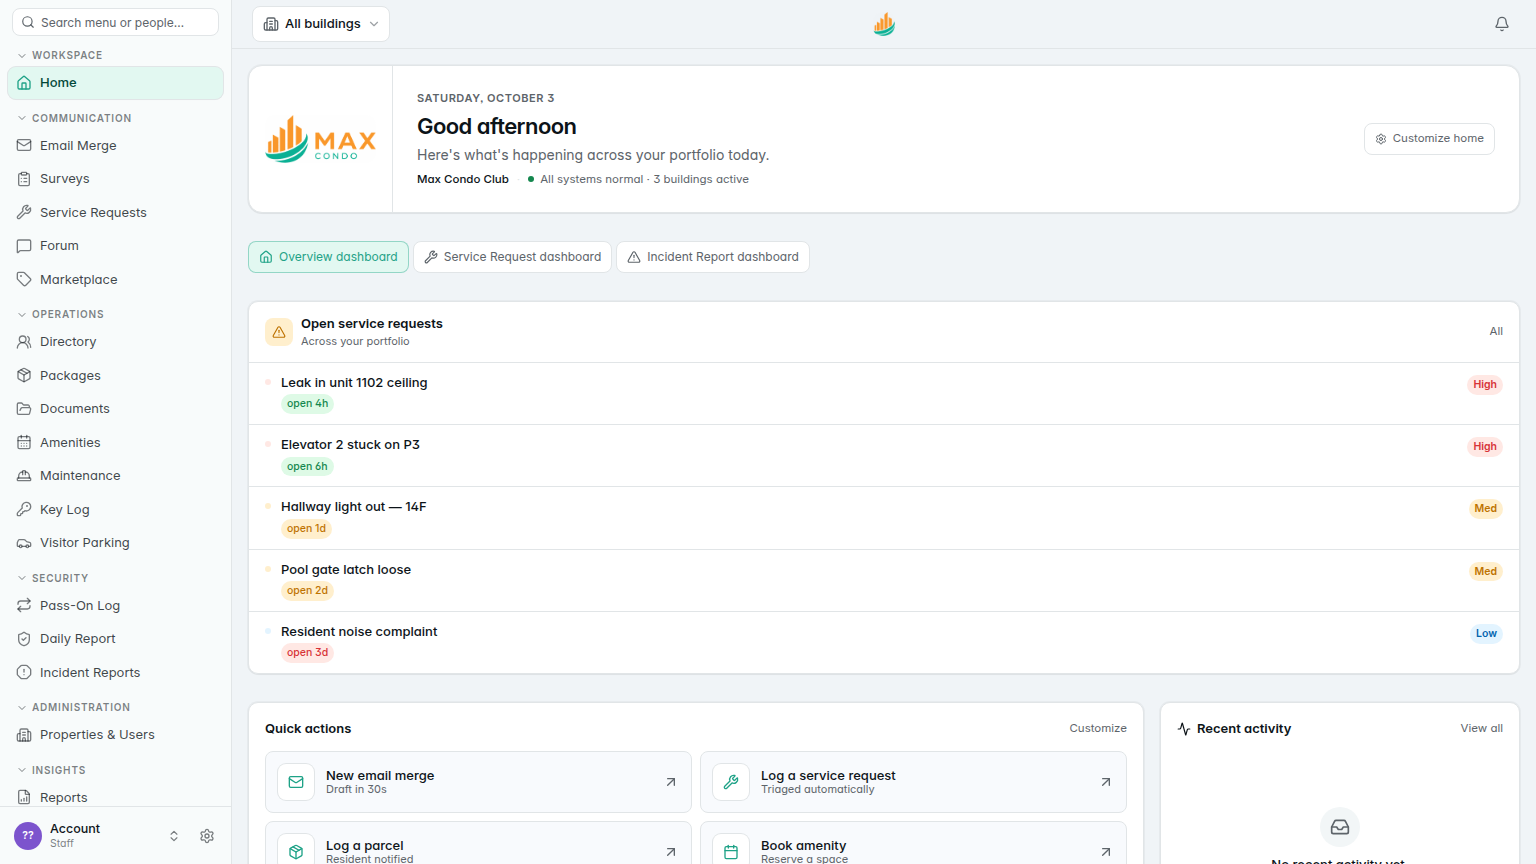
Task: Click Customize link in Quick actions
Action: (1098, 728)
